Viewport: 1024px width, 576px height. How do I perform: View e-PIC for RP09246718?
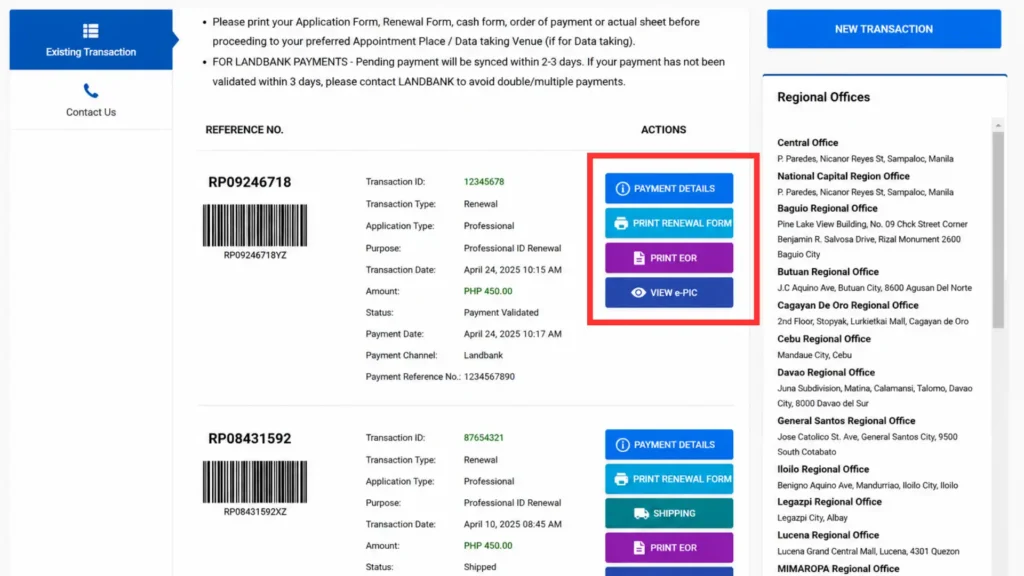point(669,293)
